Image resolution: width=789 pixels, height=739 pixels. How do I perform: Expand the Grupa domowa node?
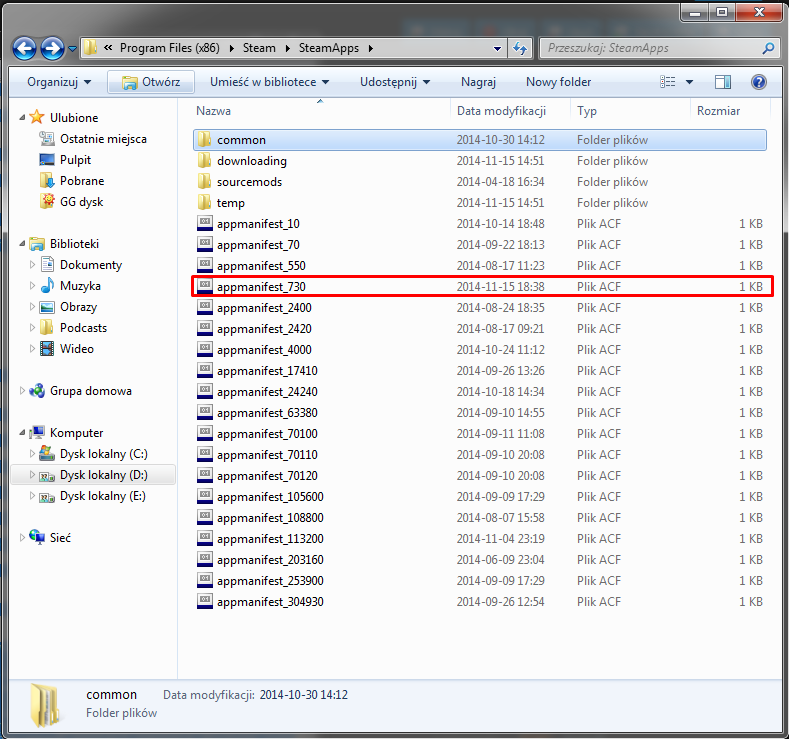[x=22, y=391]
